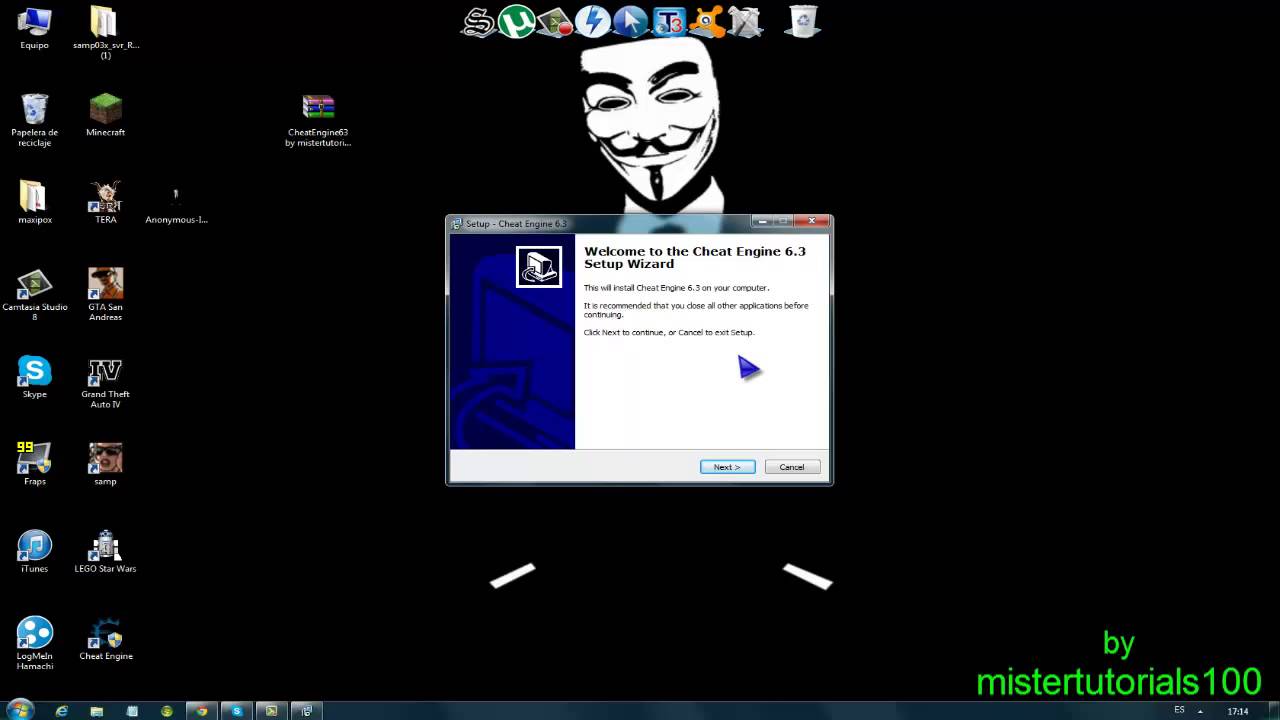
Task: Open the recycle bin in the top dock
Action: coord(803,21)
